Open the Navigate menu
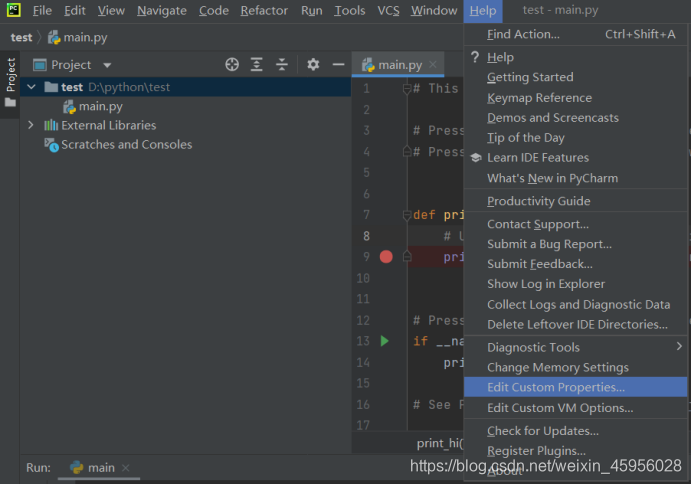 click(162, 11)
